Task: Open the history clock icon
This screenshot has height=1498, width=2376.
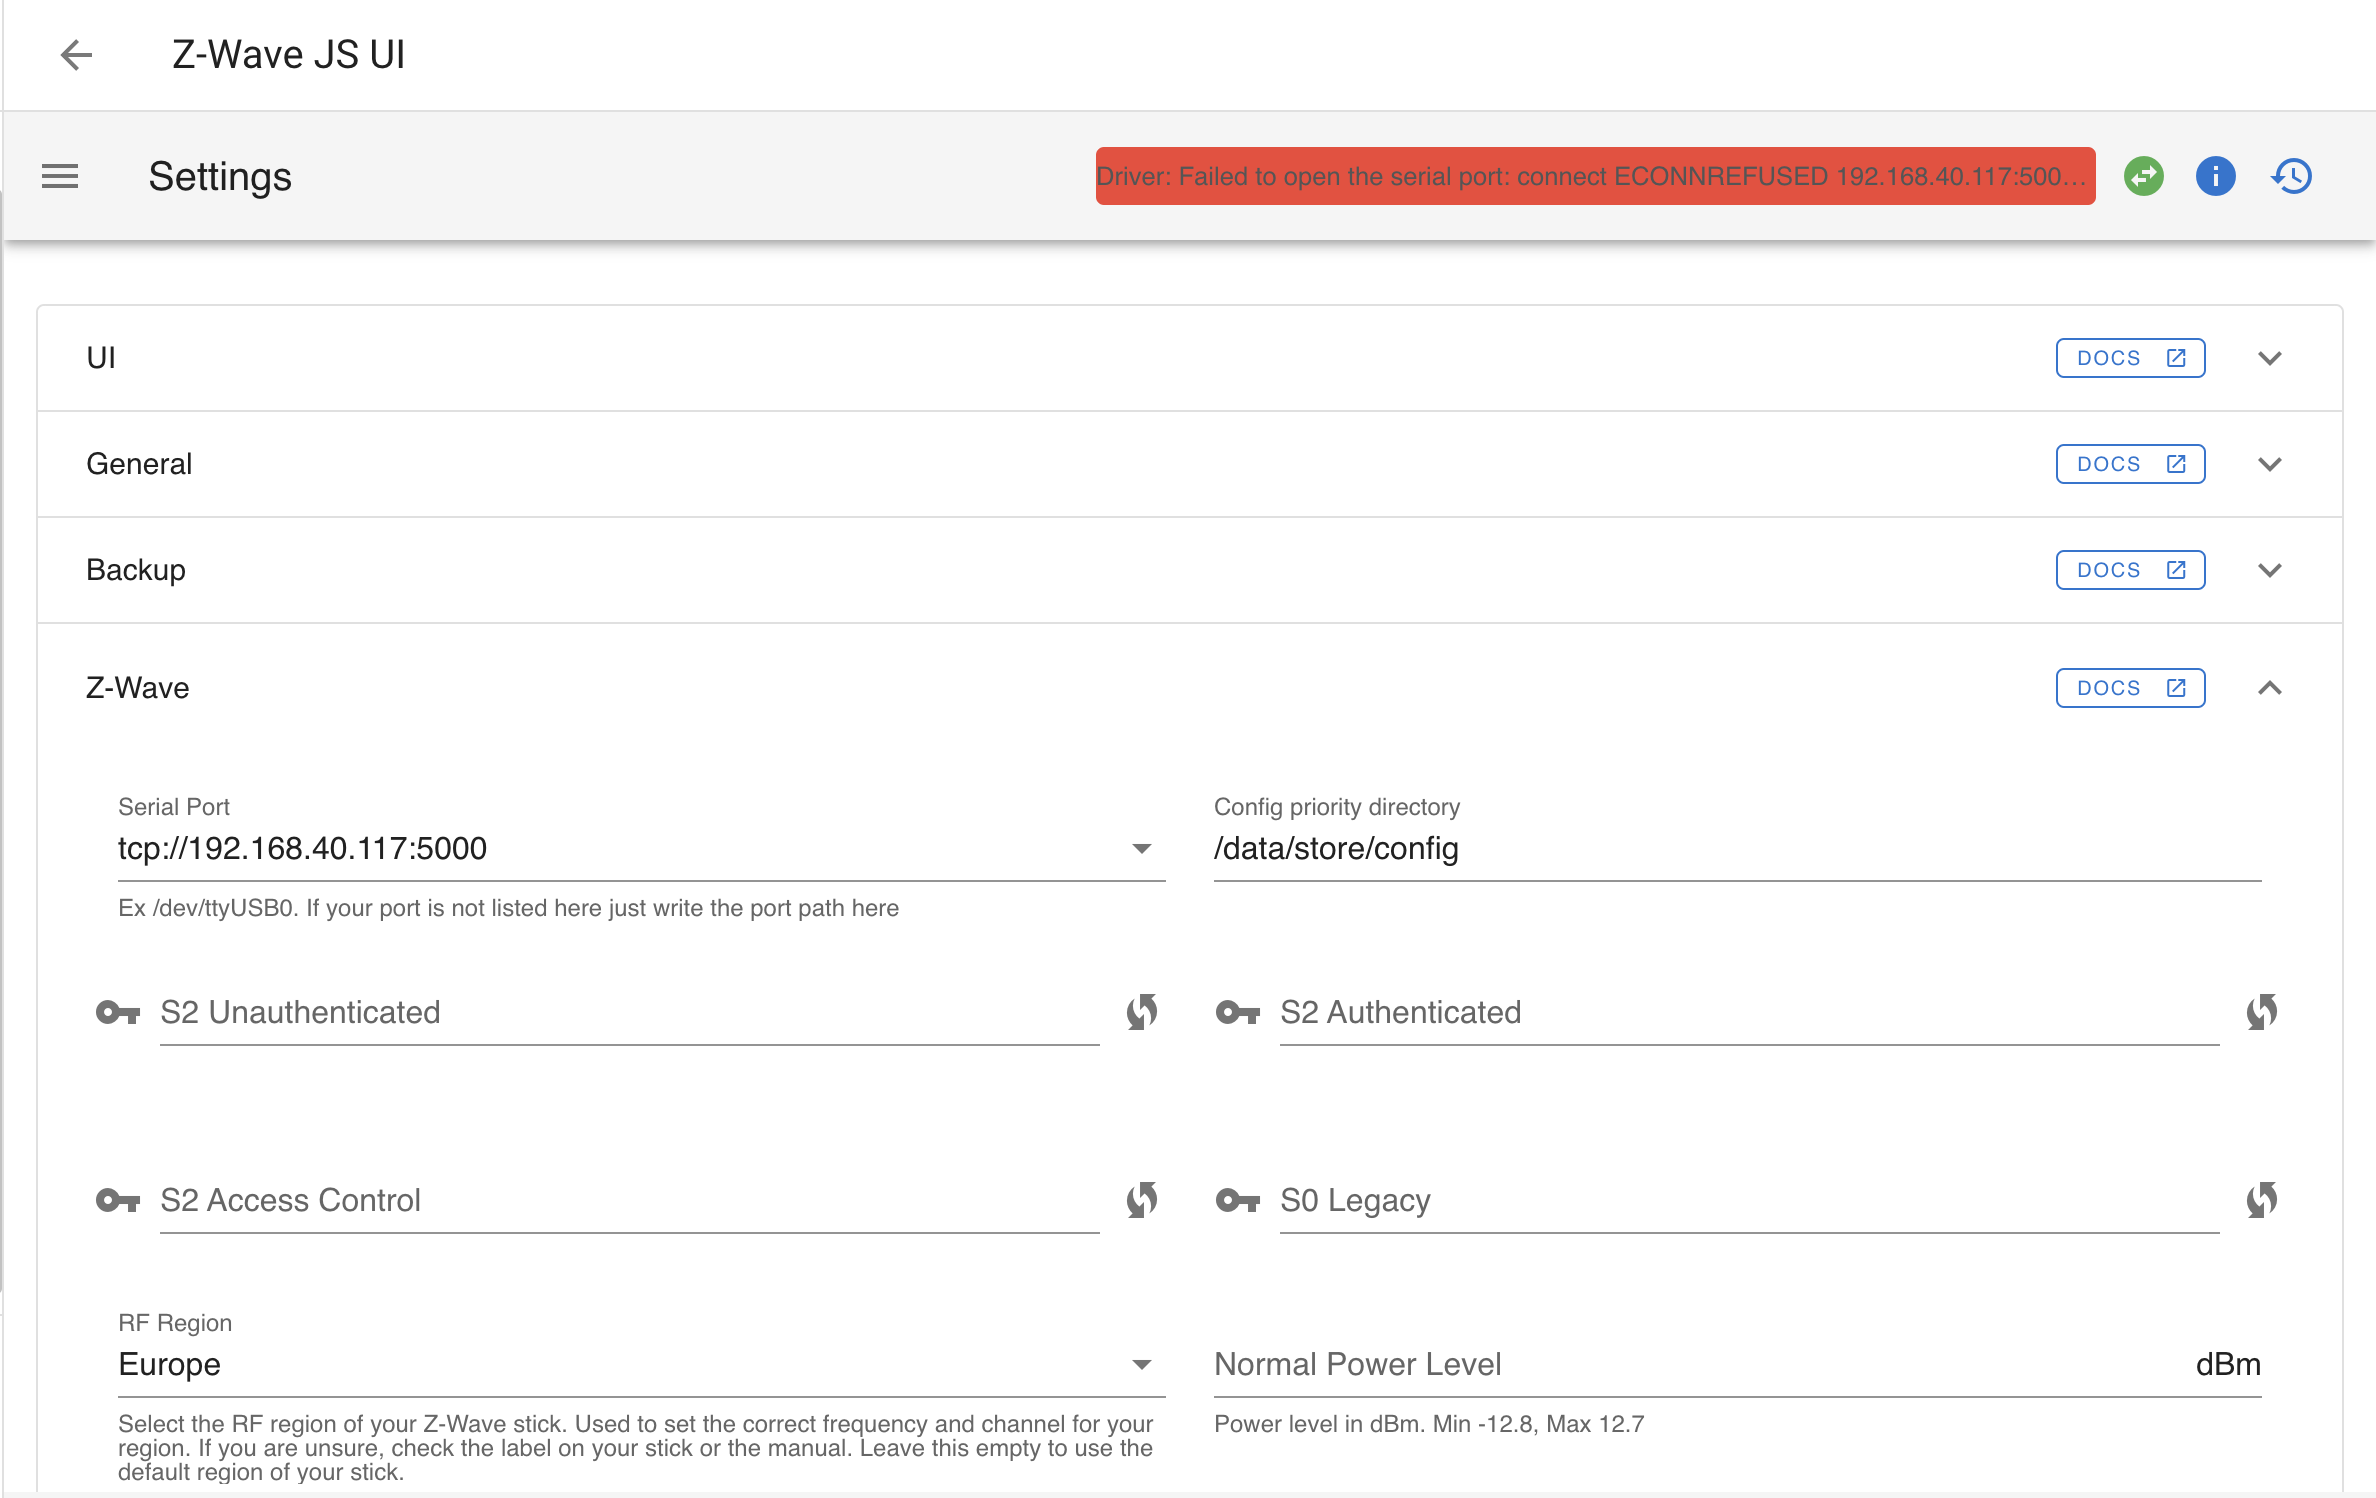Action: tap(2292, 177)
